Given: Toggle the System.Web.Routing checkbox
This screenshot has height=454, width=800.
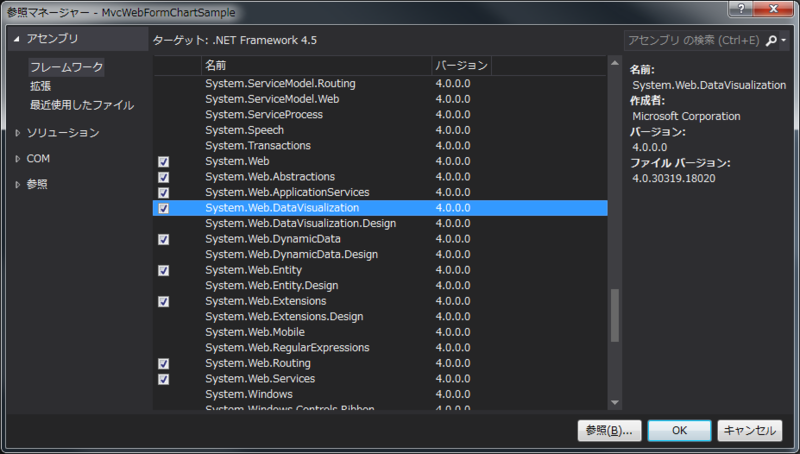Looking at the screenshot, I should pyautogui.click(x=163, y=364).
